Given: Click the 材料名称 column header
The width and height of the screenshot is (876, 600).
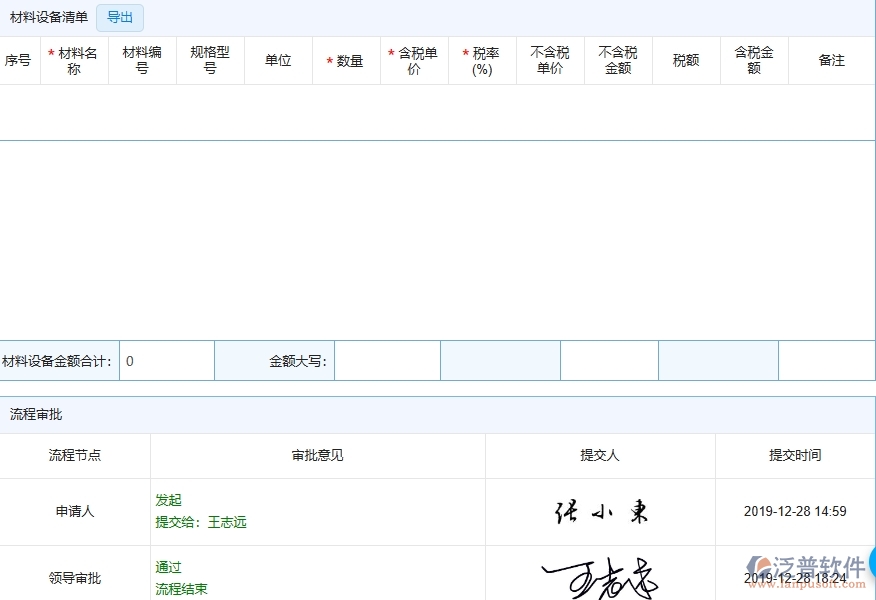Looking at the screenshot, I should point(74,60).
